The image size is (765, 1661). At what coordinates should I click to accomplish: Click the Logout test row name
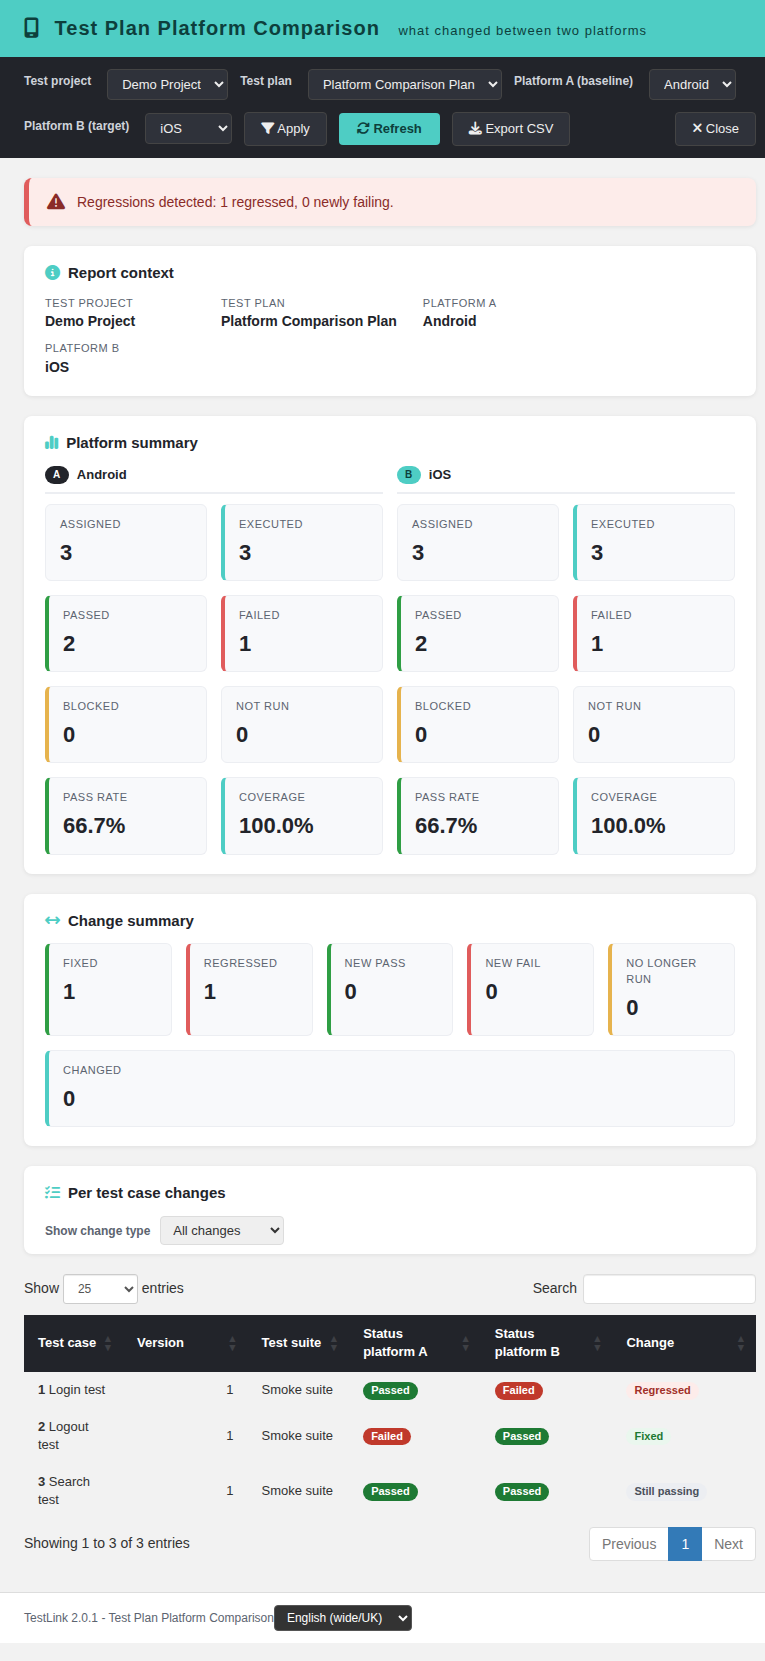(x=63, y=1436)
